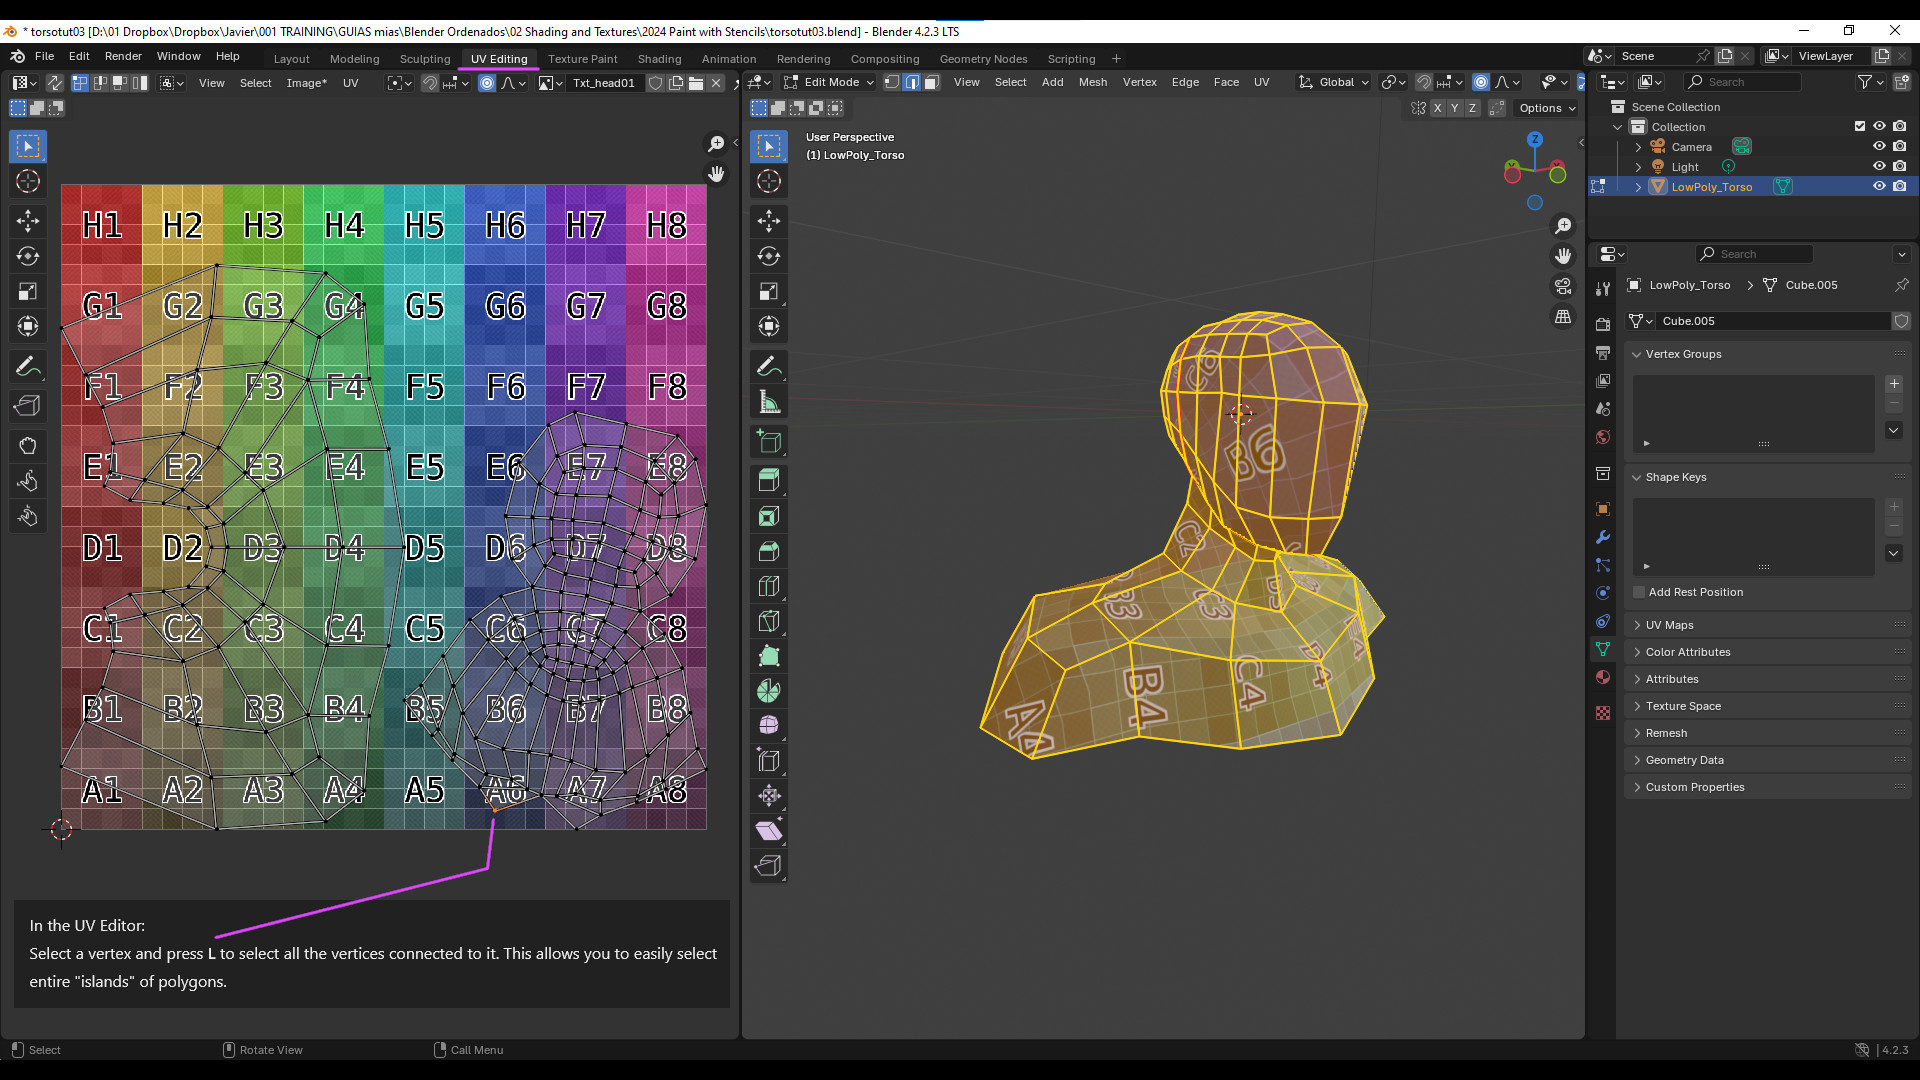Select the Rotate tool in 3D viewport toolbar
Image resolution: width=1920 pixels, height=1080 pixels.
click(x=769, y=256)
